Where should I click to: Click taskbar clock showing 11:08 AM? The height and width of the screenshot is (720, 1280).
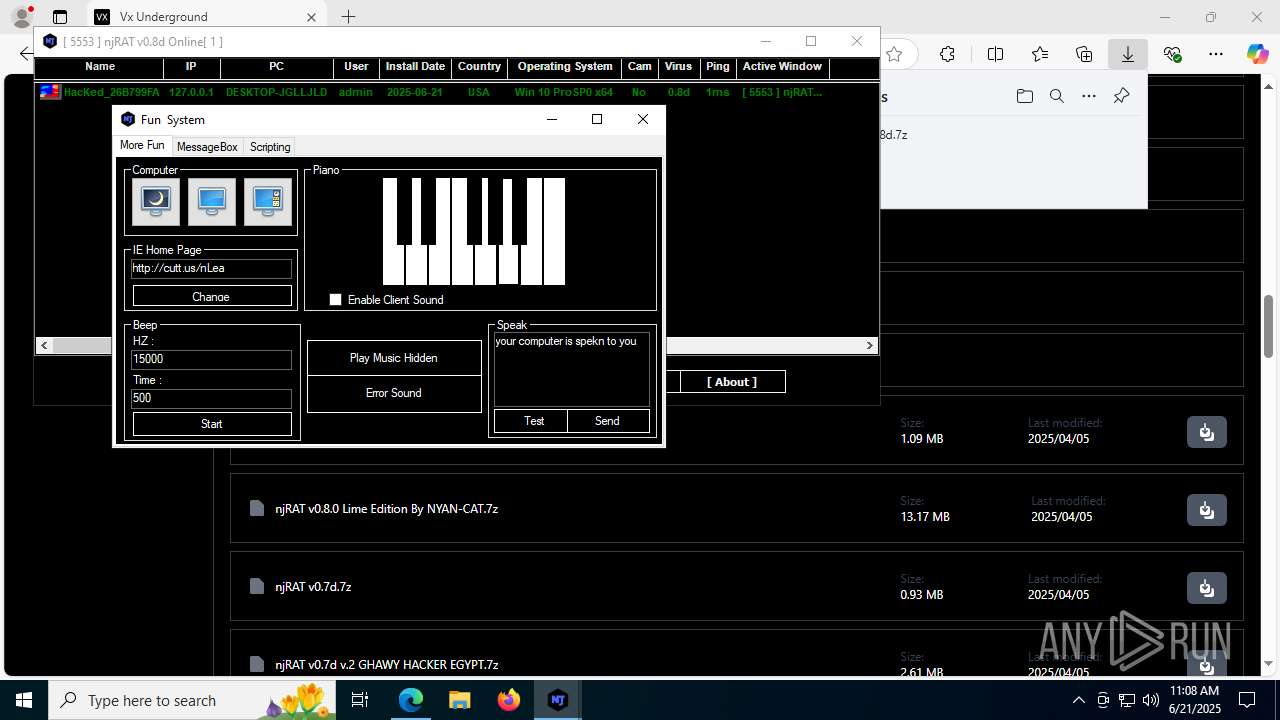pos(1195,699)
